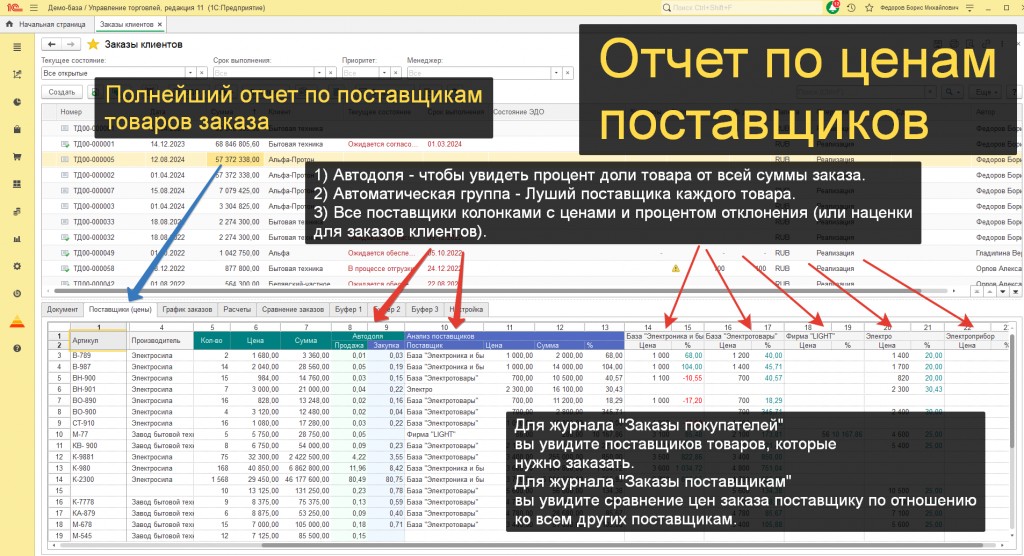Open sections menu icon in sidebar
Screen dimensions: 1024x556
(17, 47)
